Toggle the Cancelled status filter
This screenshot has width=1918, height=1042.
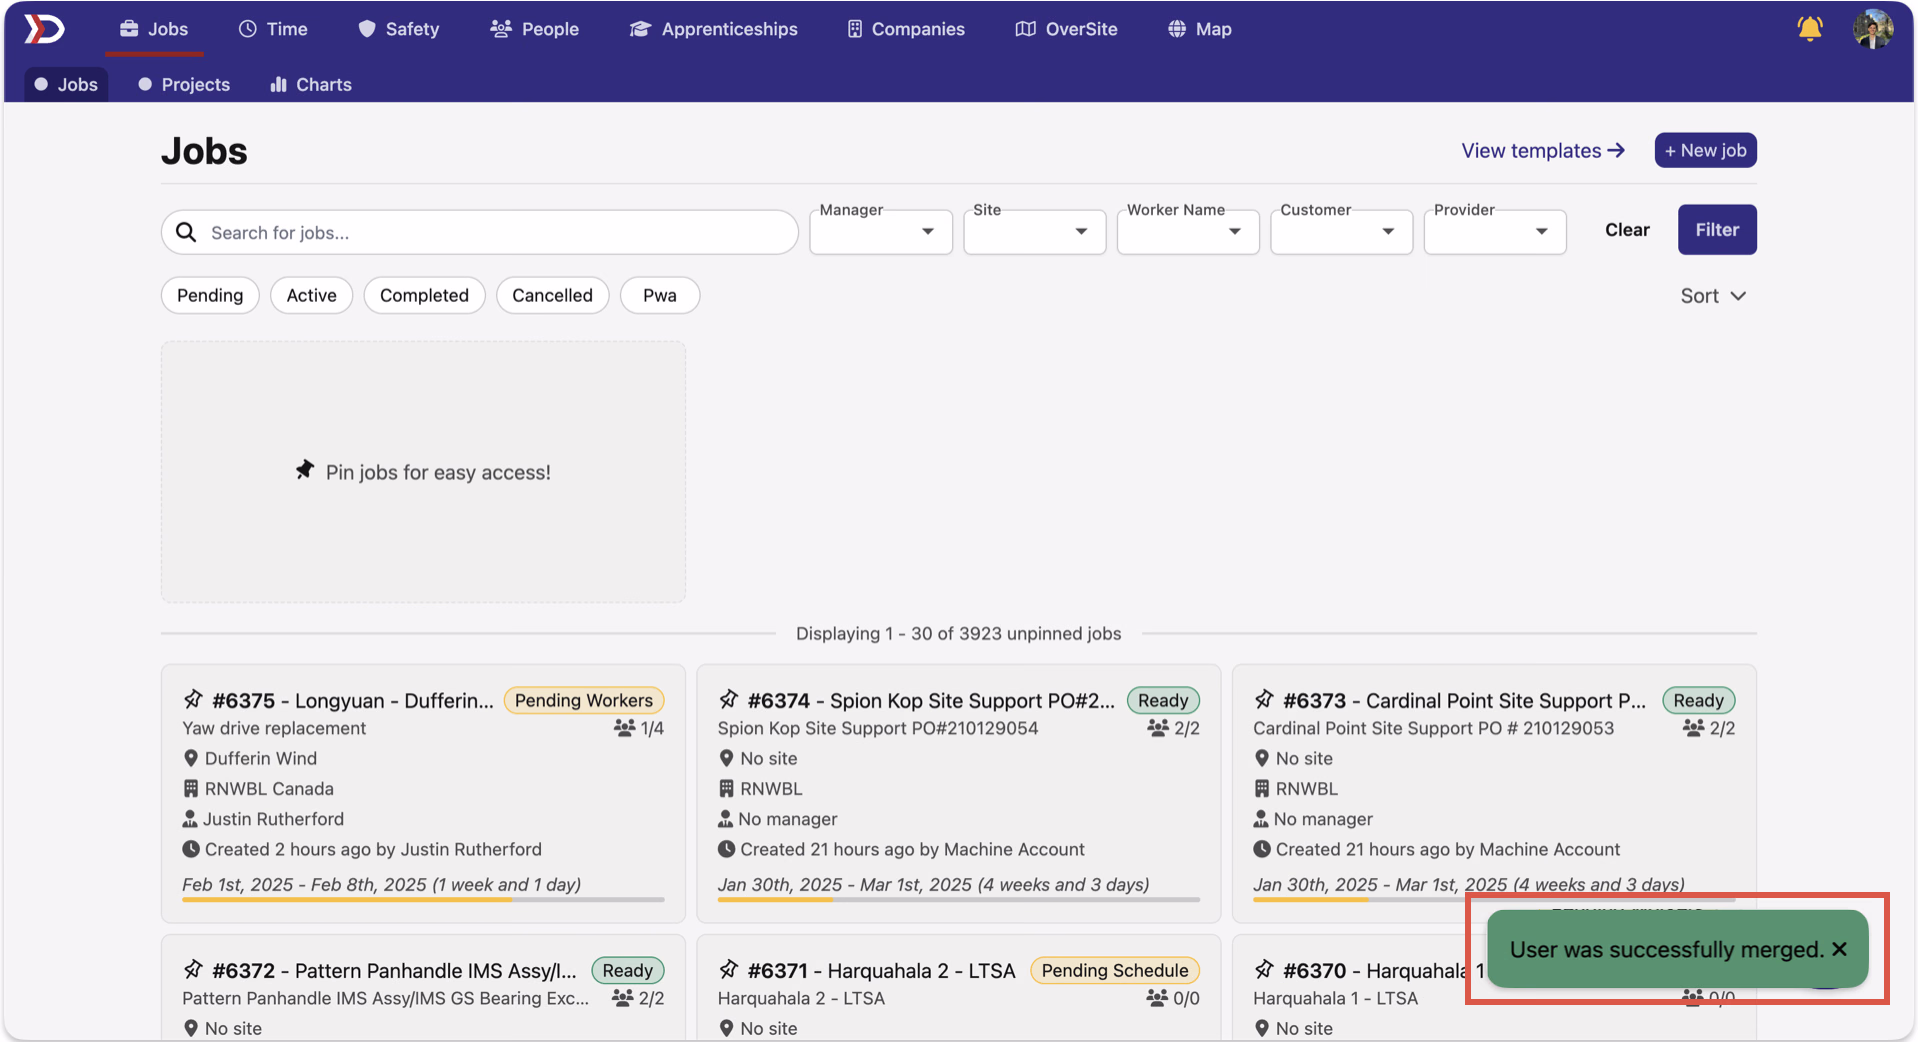point(552,295)
